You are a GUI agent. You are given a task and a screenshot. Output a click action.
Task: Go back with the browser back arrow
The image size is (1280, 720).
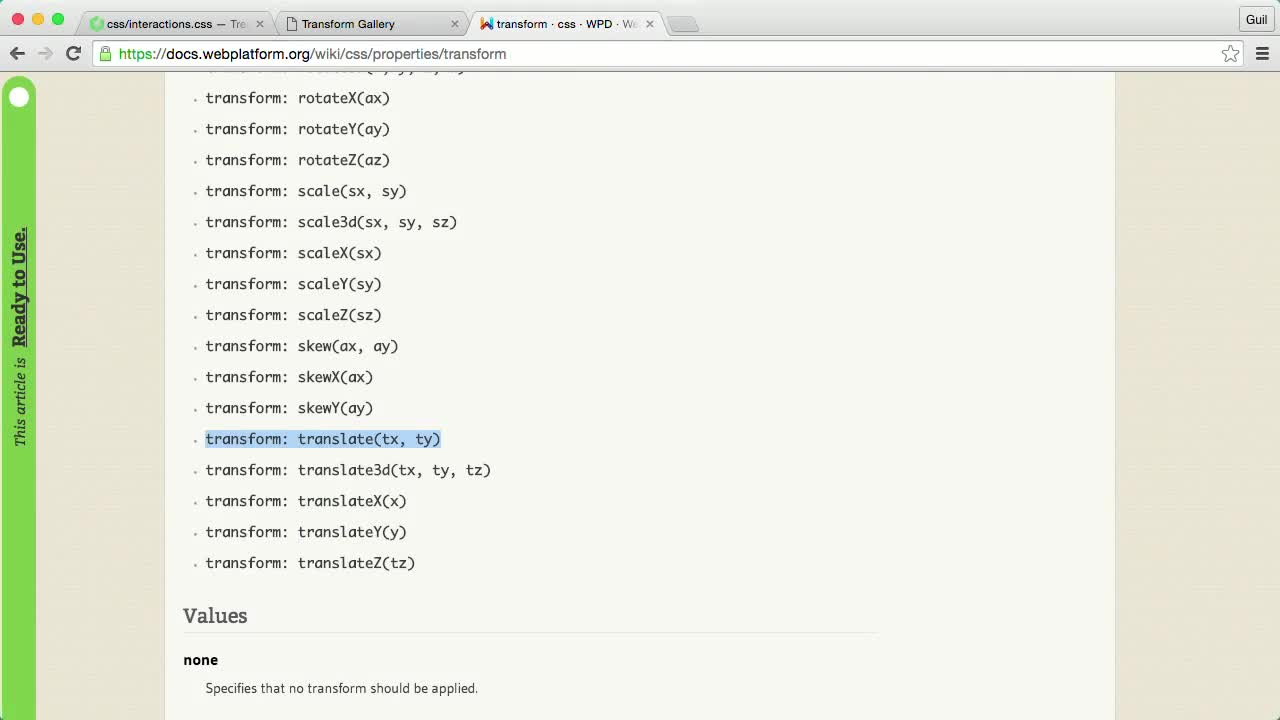click(x=17, y=54)
